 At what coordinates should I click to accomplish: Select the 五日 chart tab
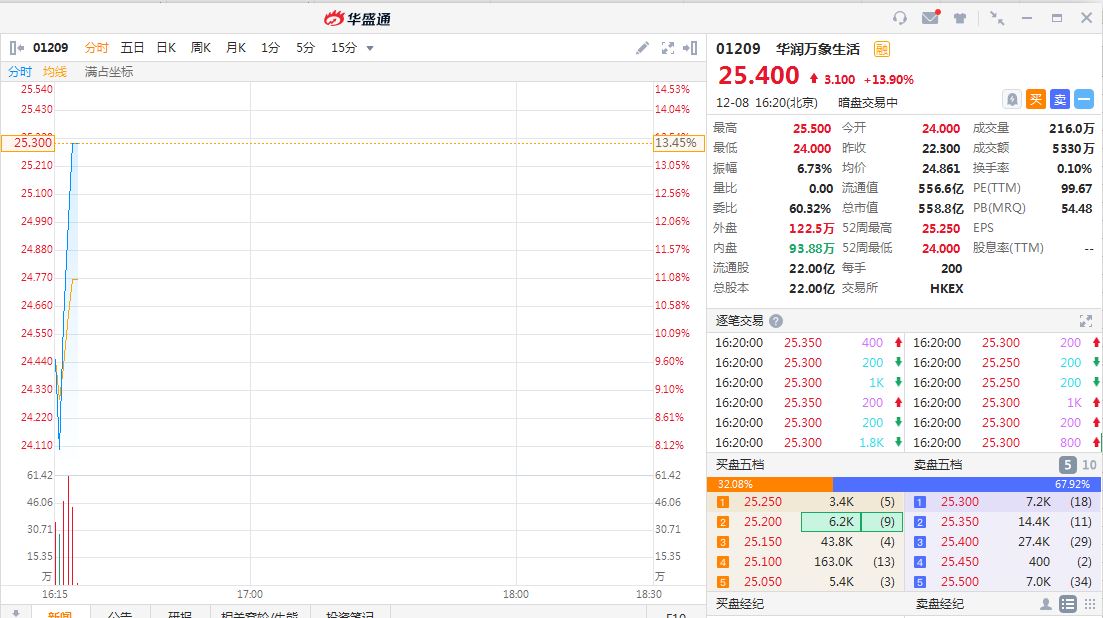click(132, 48)
